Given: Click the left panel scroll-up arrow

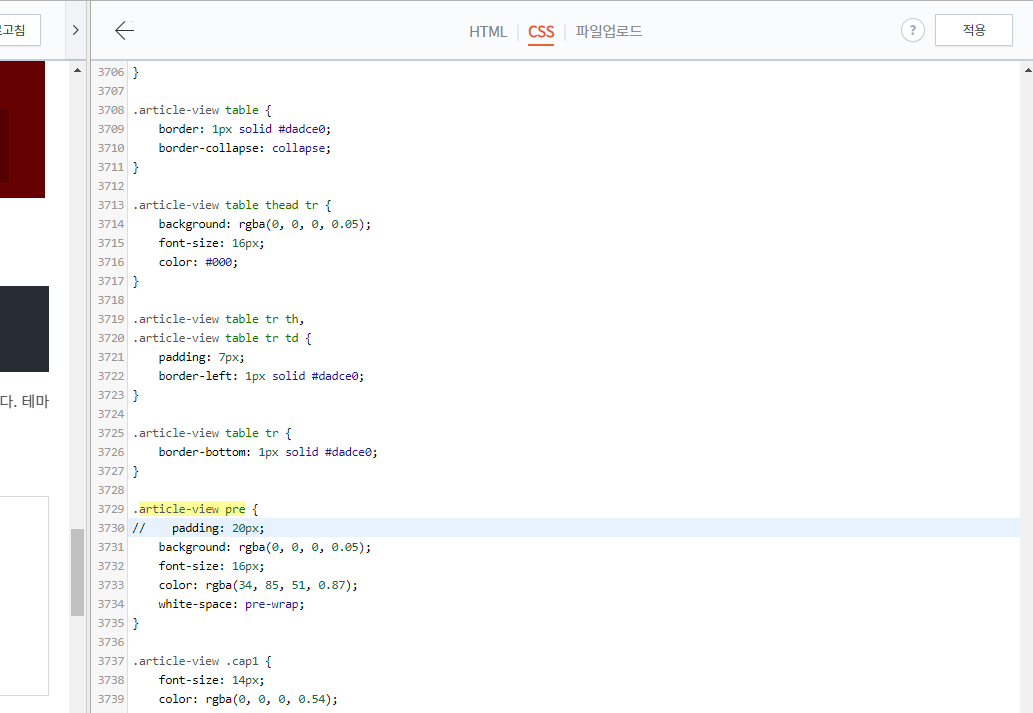Looking at the screenshot, I should click(78, 71).
